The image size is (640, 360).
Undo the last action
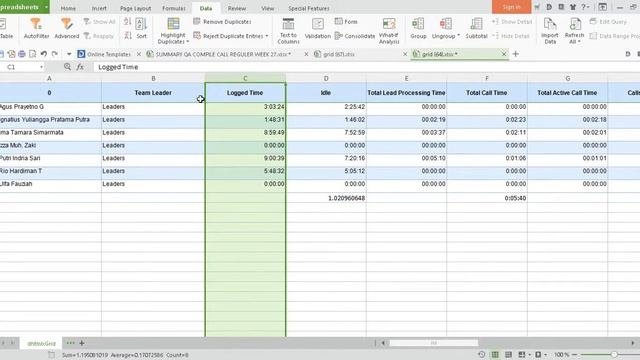tap(44, 54)
